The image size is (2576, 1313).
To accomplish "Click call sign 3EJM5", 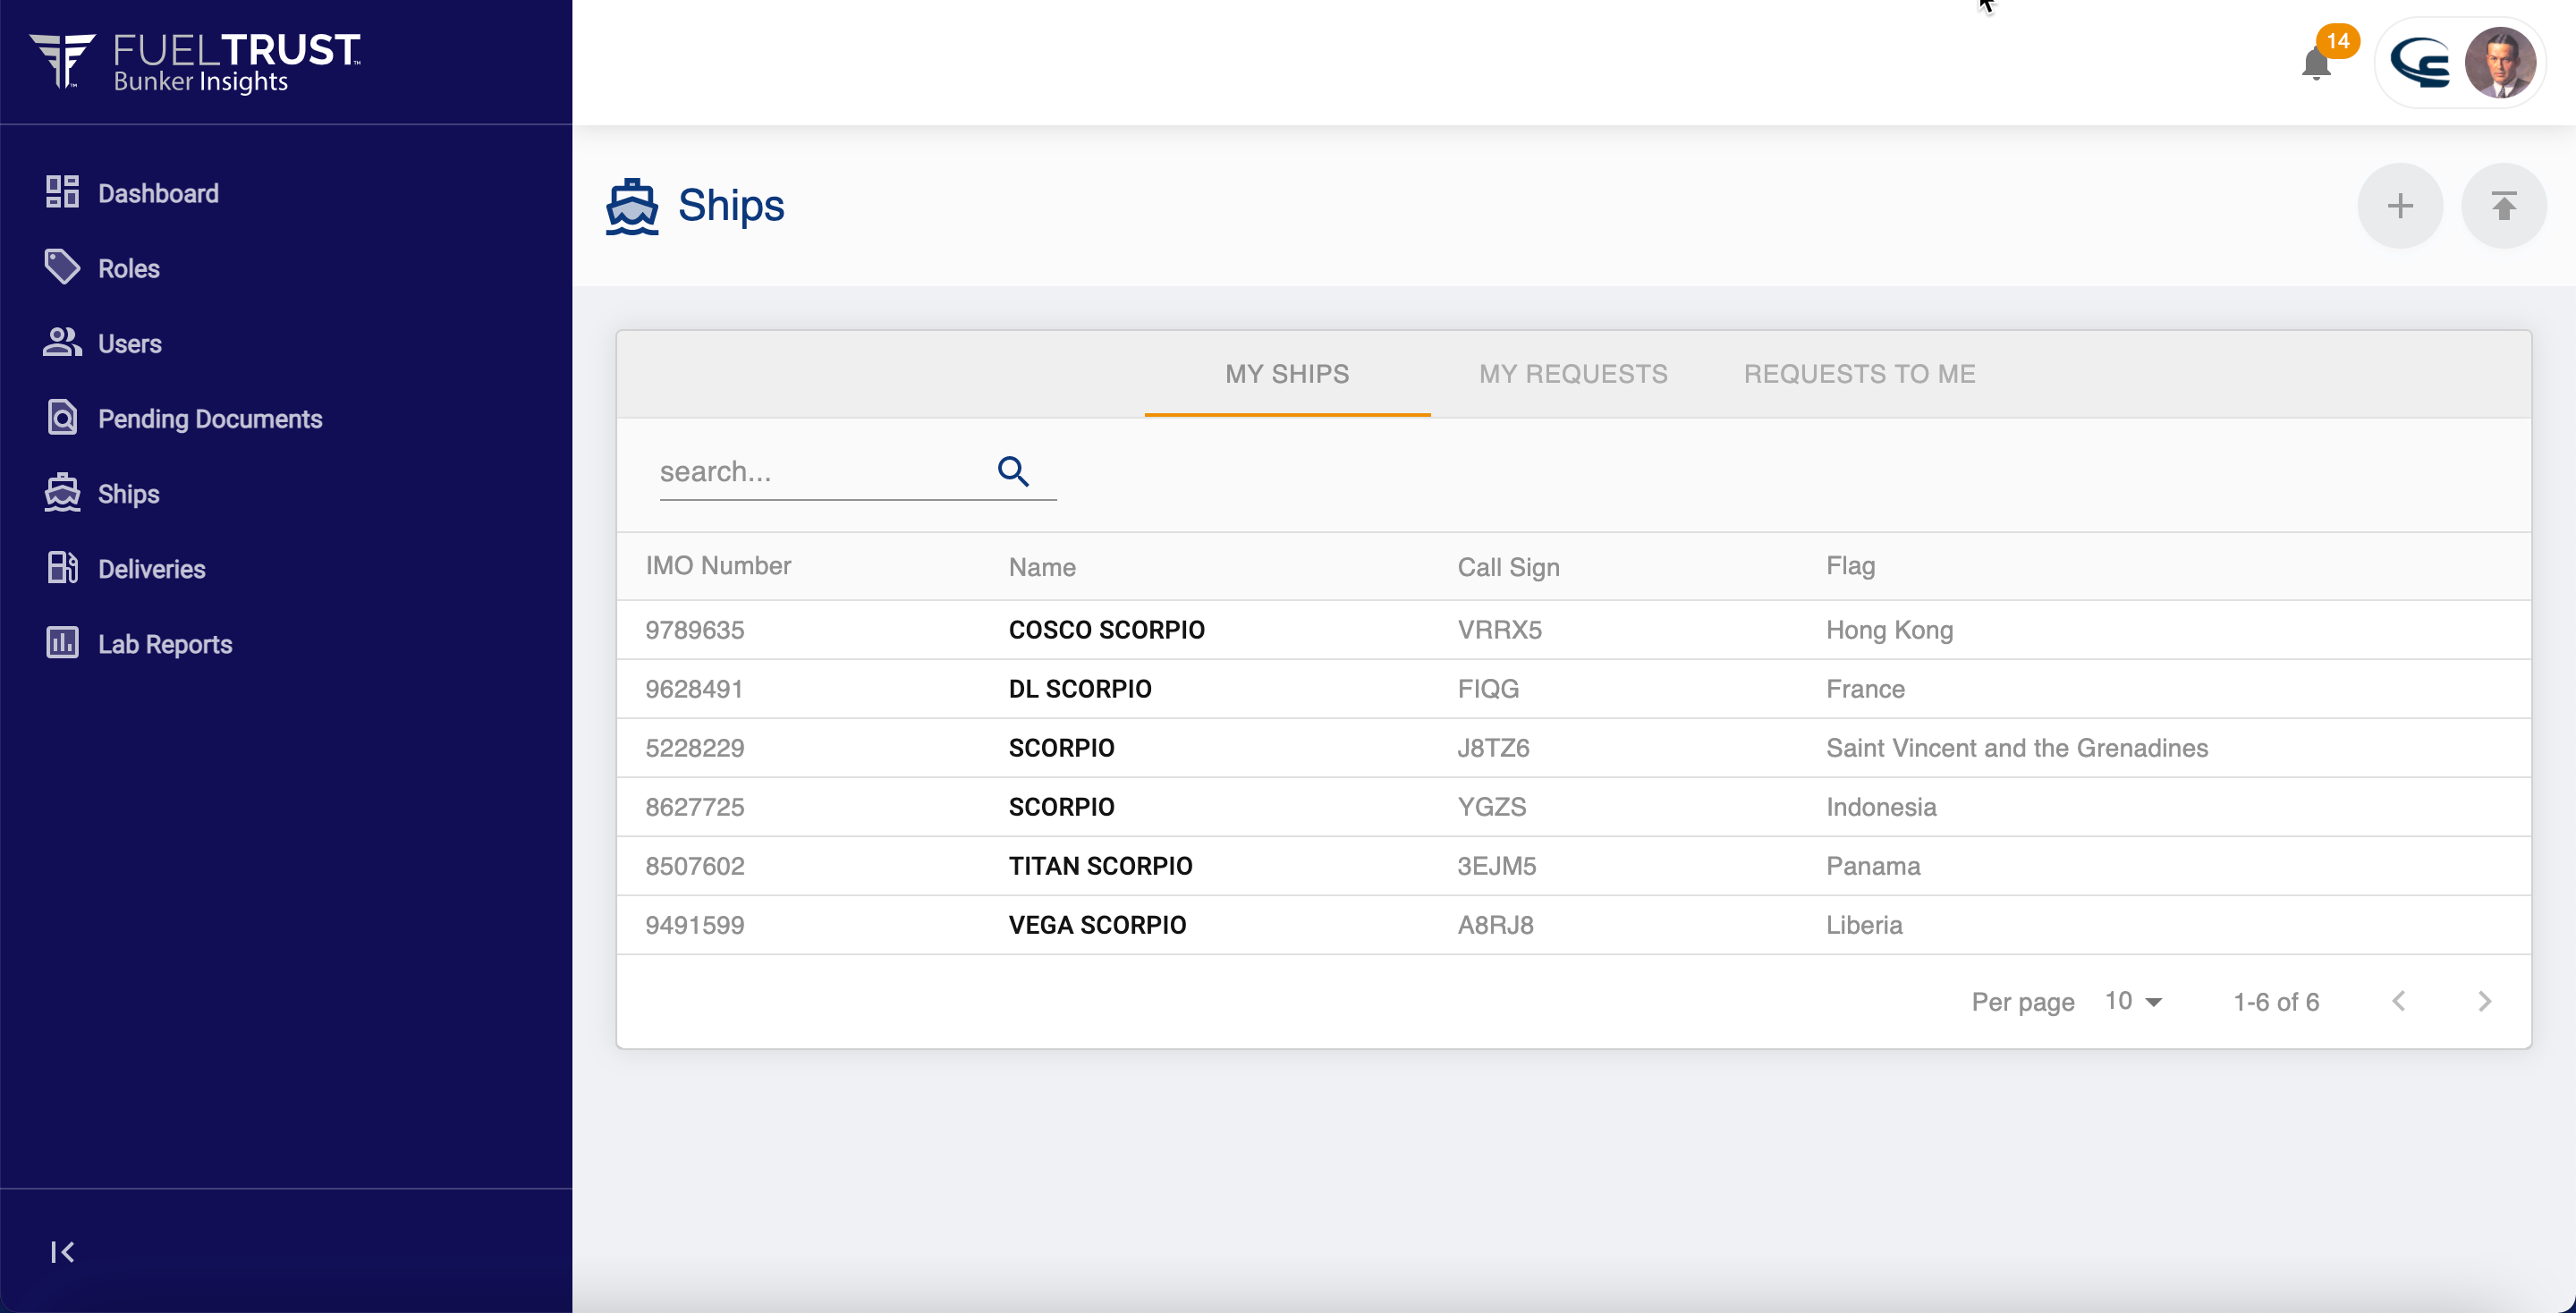I will click(1496, 866).
